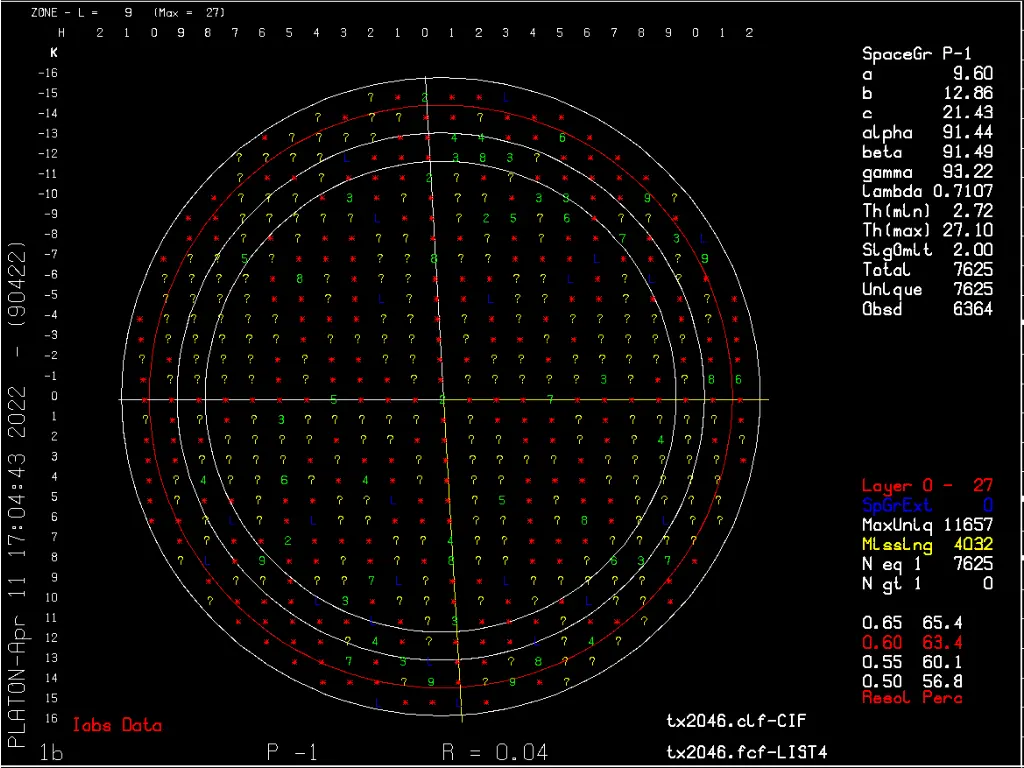Click the 'K' axis header label
Screen dimensions: 1024x768
54,54
